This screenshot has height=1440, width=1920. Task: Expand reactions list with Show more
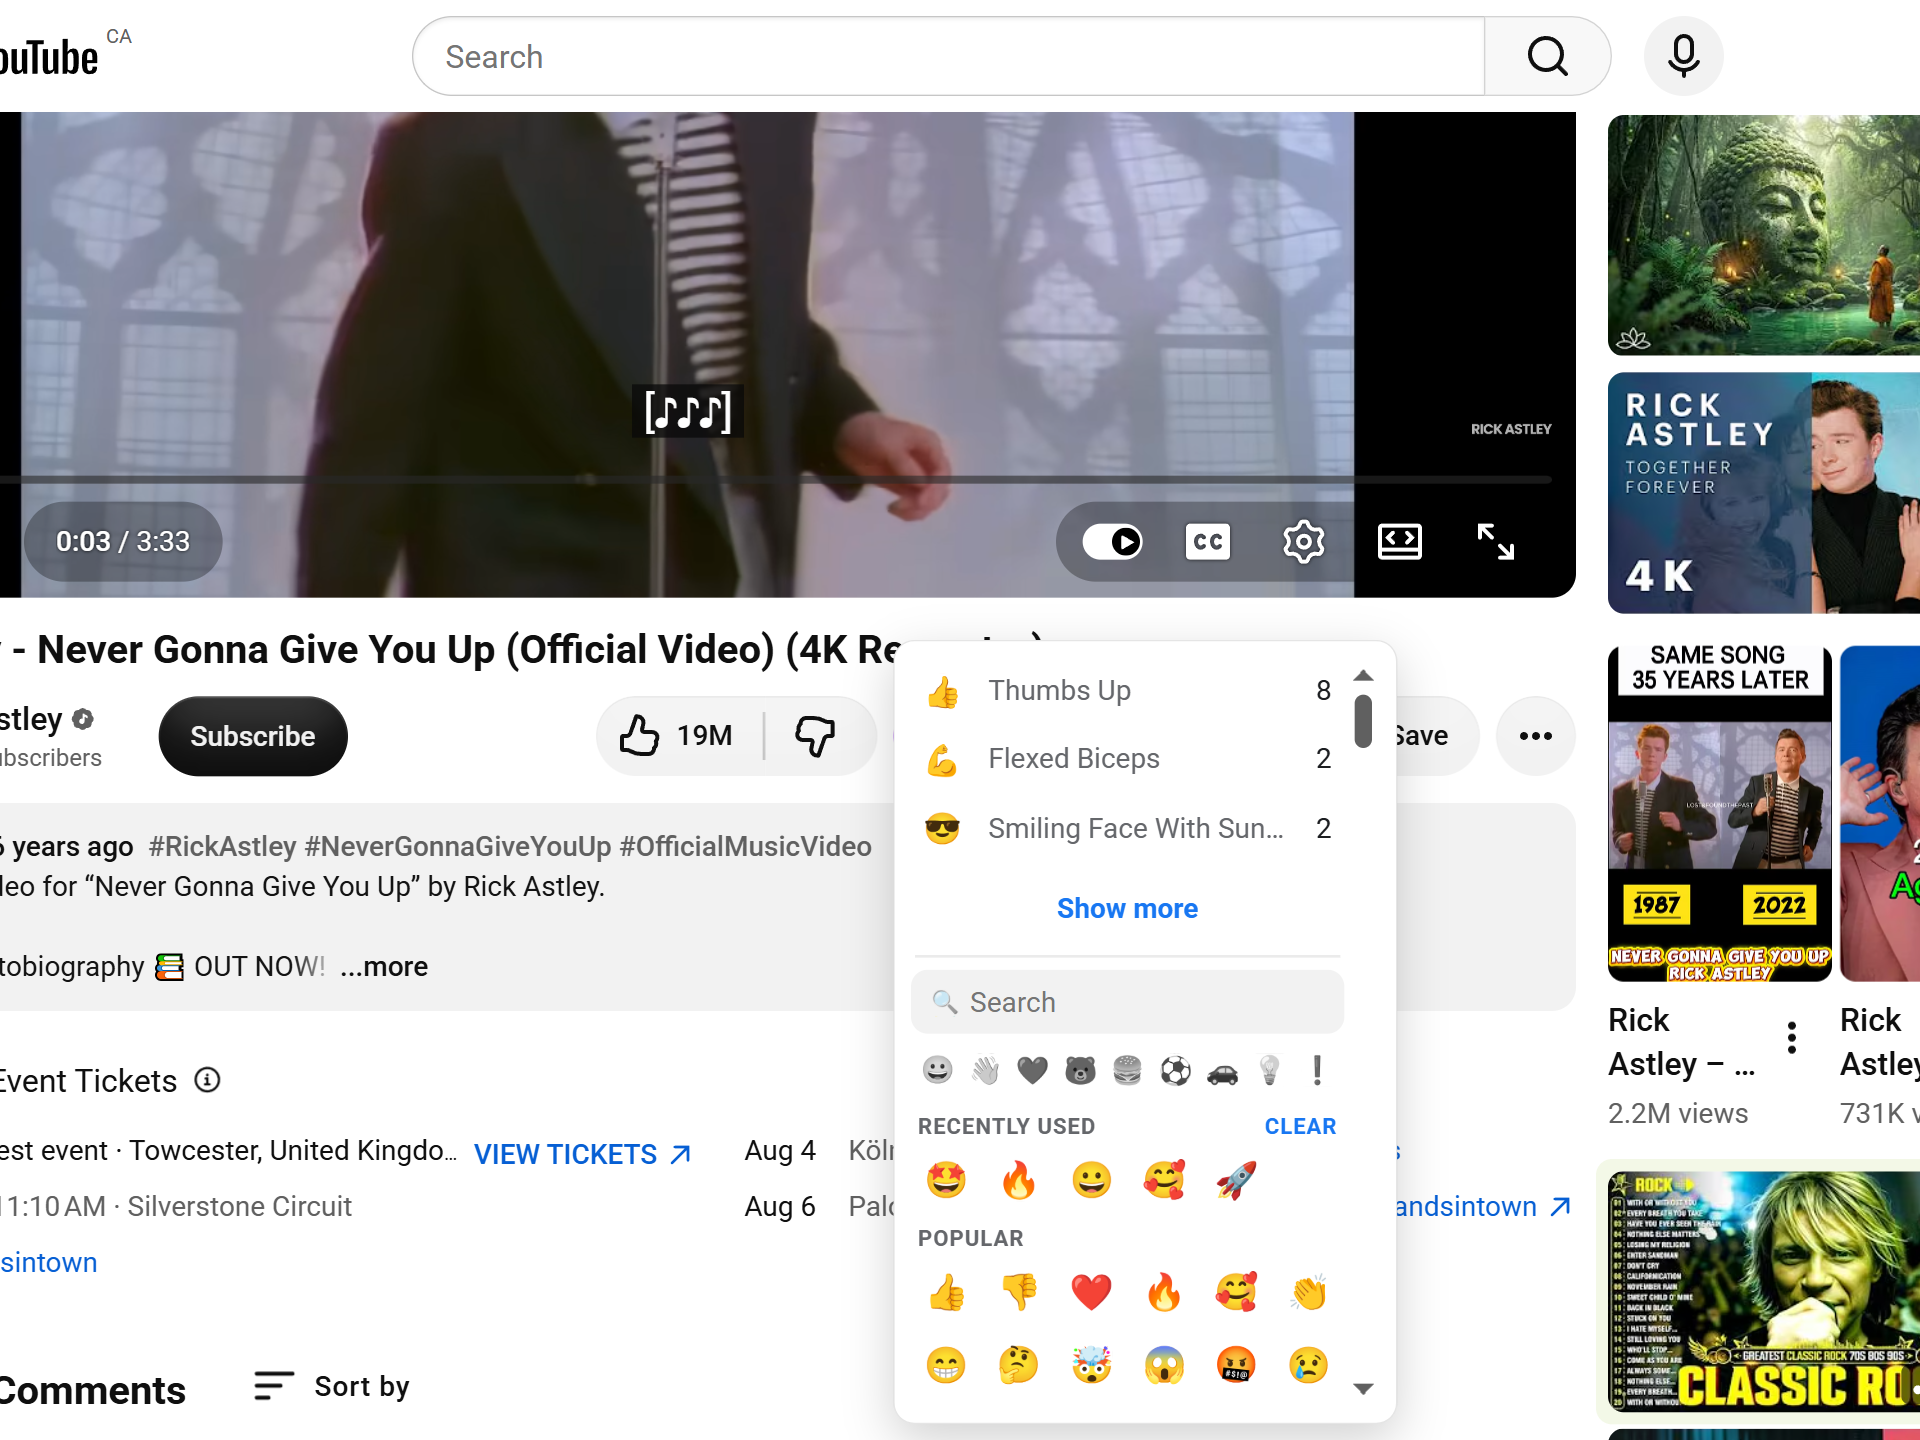click(1127, 908)
